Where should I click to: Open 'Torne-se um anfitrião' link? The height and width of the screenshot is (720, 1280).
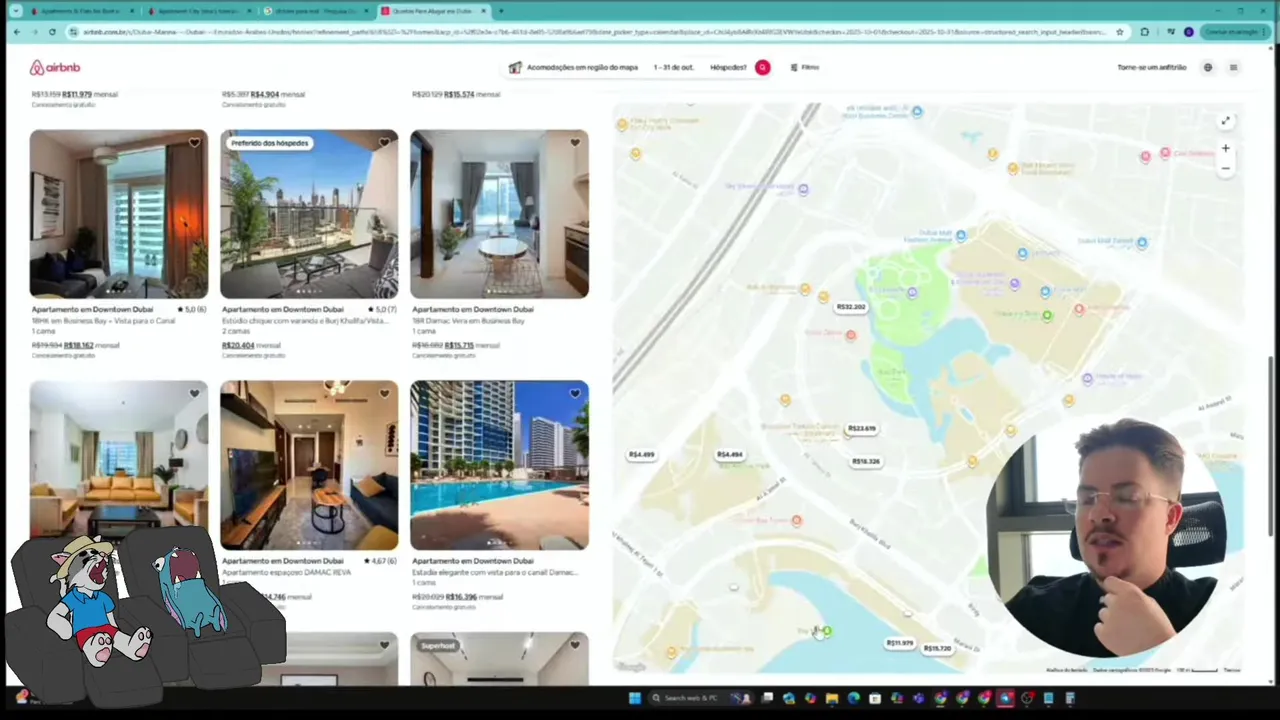pos(1151,67)
